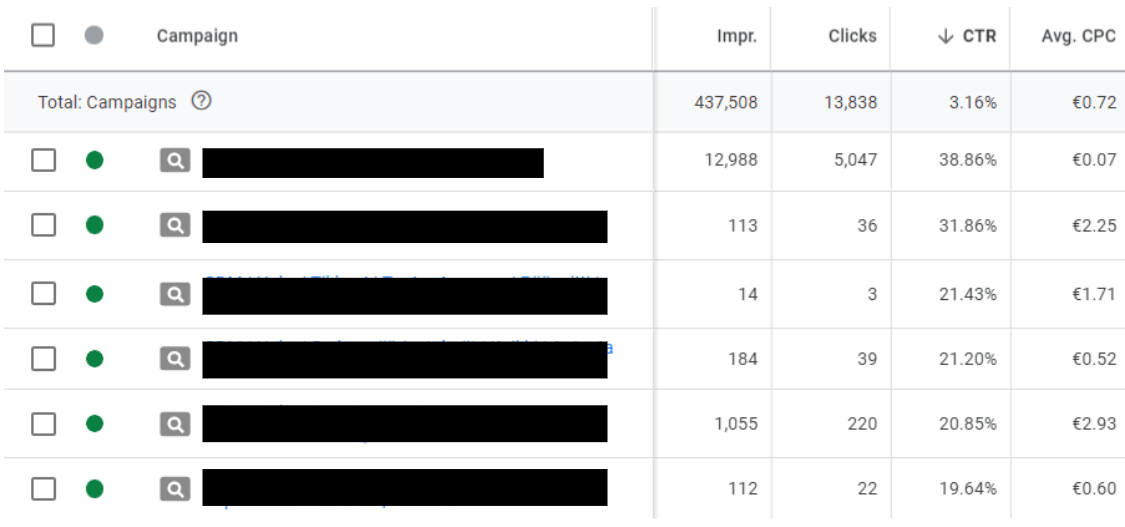The height and width of the screenshot is (527, 1125).
Task: Click the Avg. CPC column header
Action: coord(1078,37)
